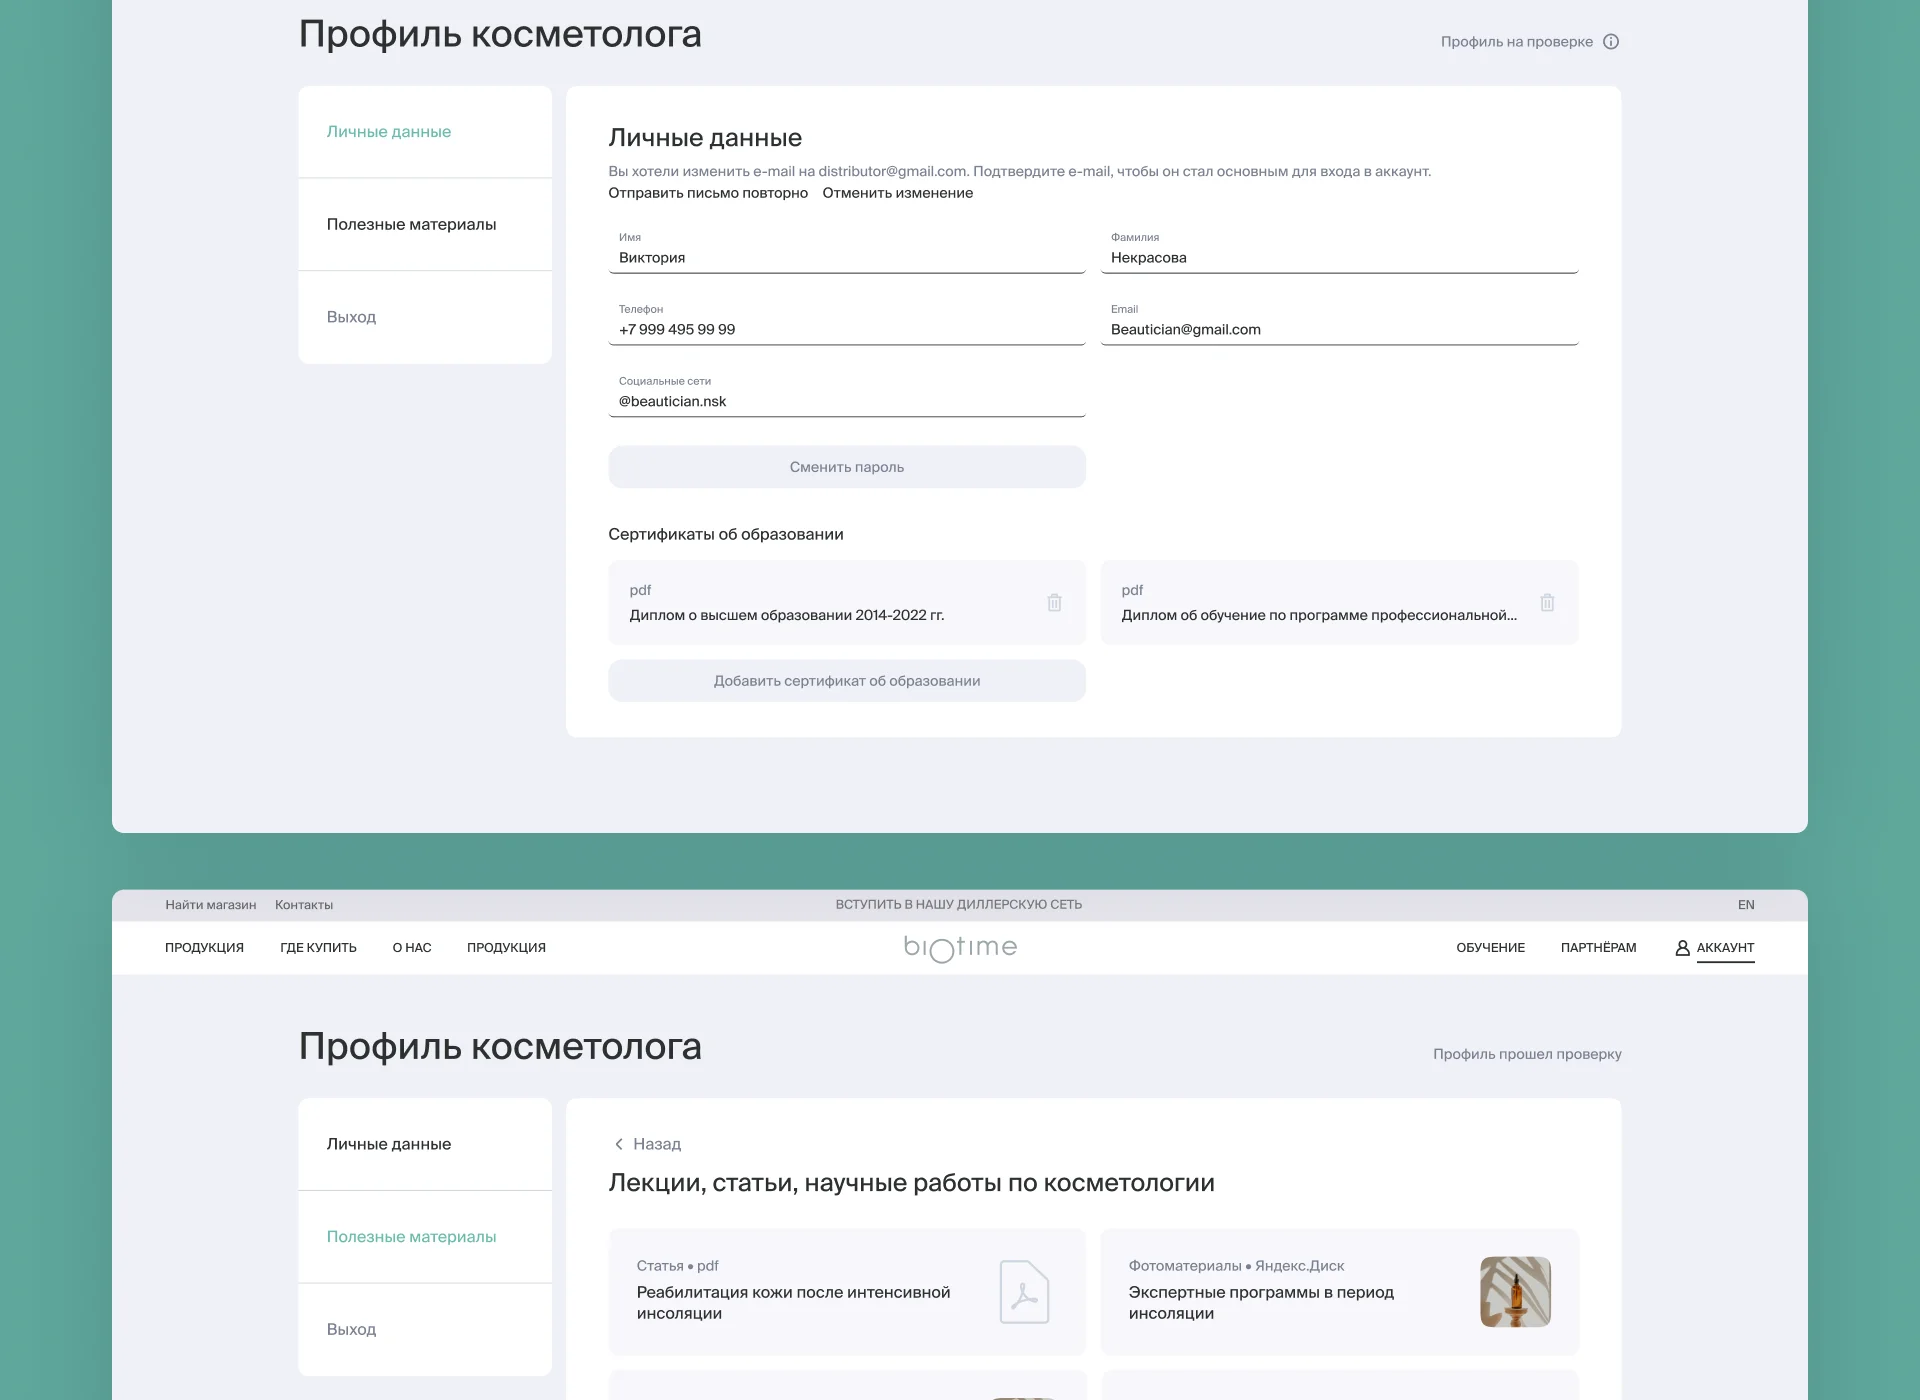1920x1400 pixels.
Task: Open the 'АККАУНТ' nav item
Action: 1725,948
